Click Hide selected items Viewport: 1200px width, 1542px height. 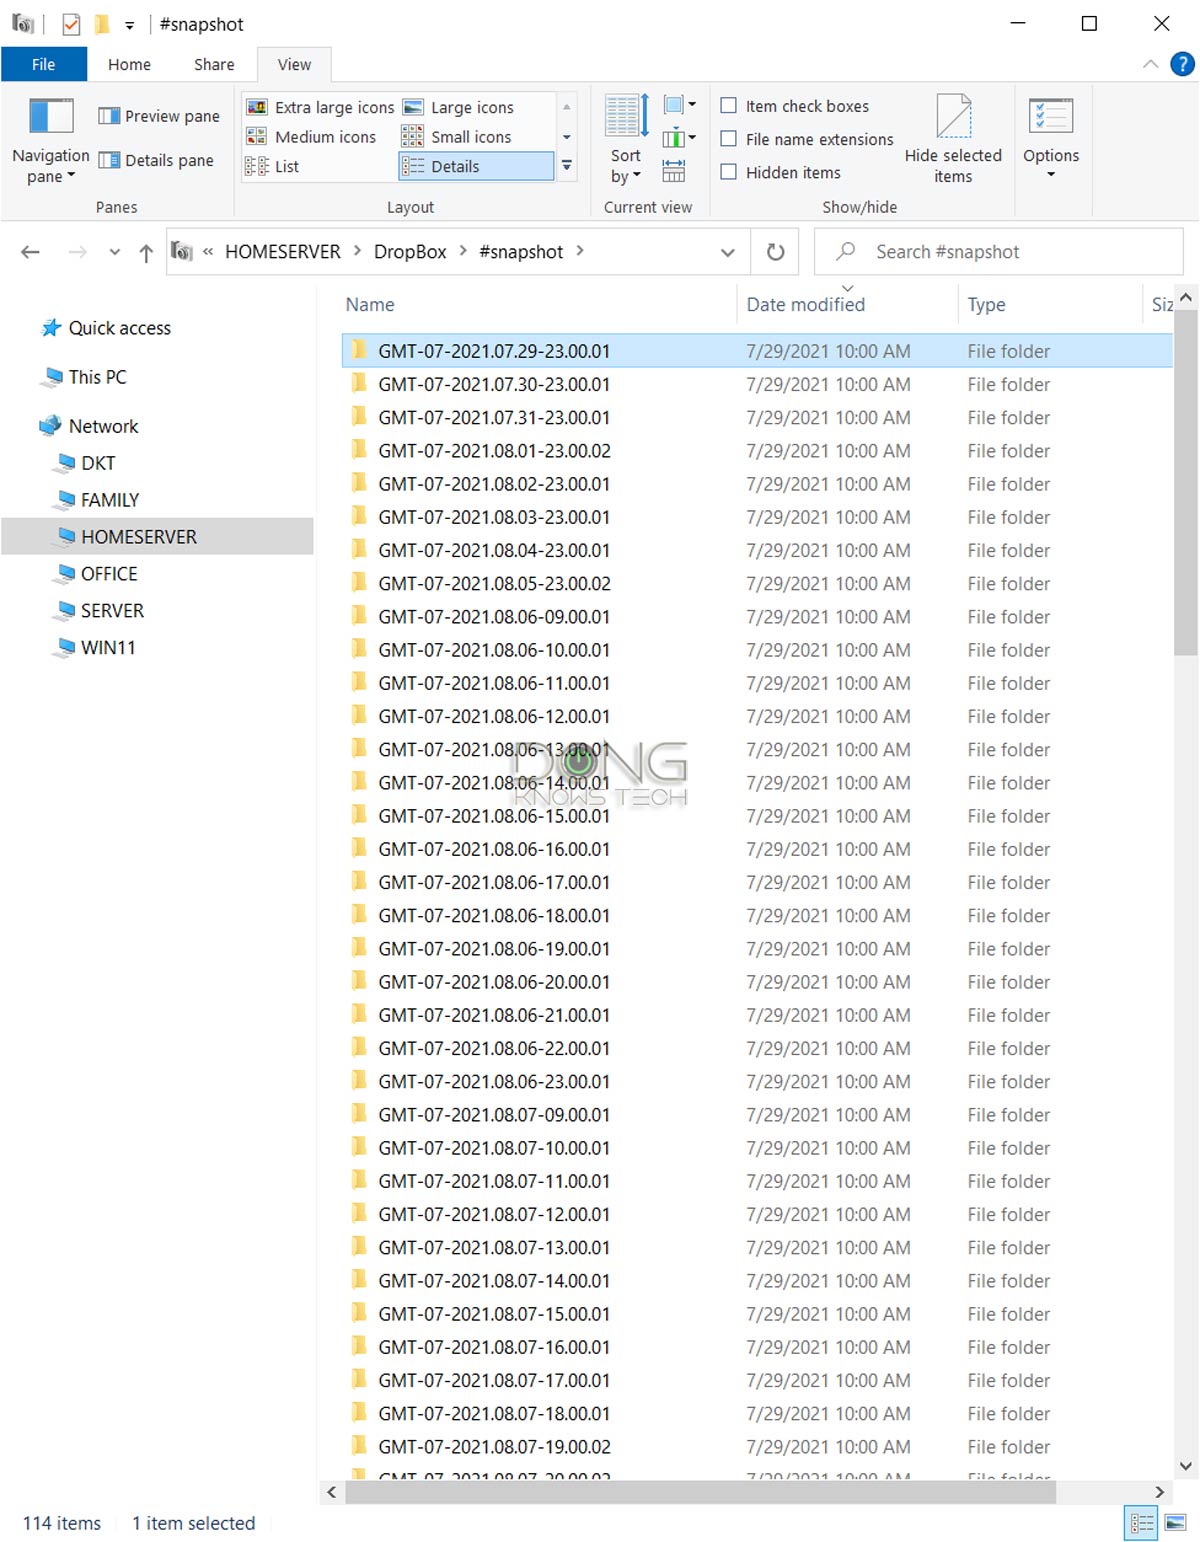click(x=952, y=138)
